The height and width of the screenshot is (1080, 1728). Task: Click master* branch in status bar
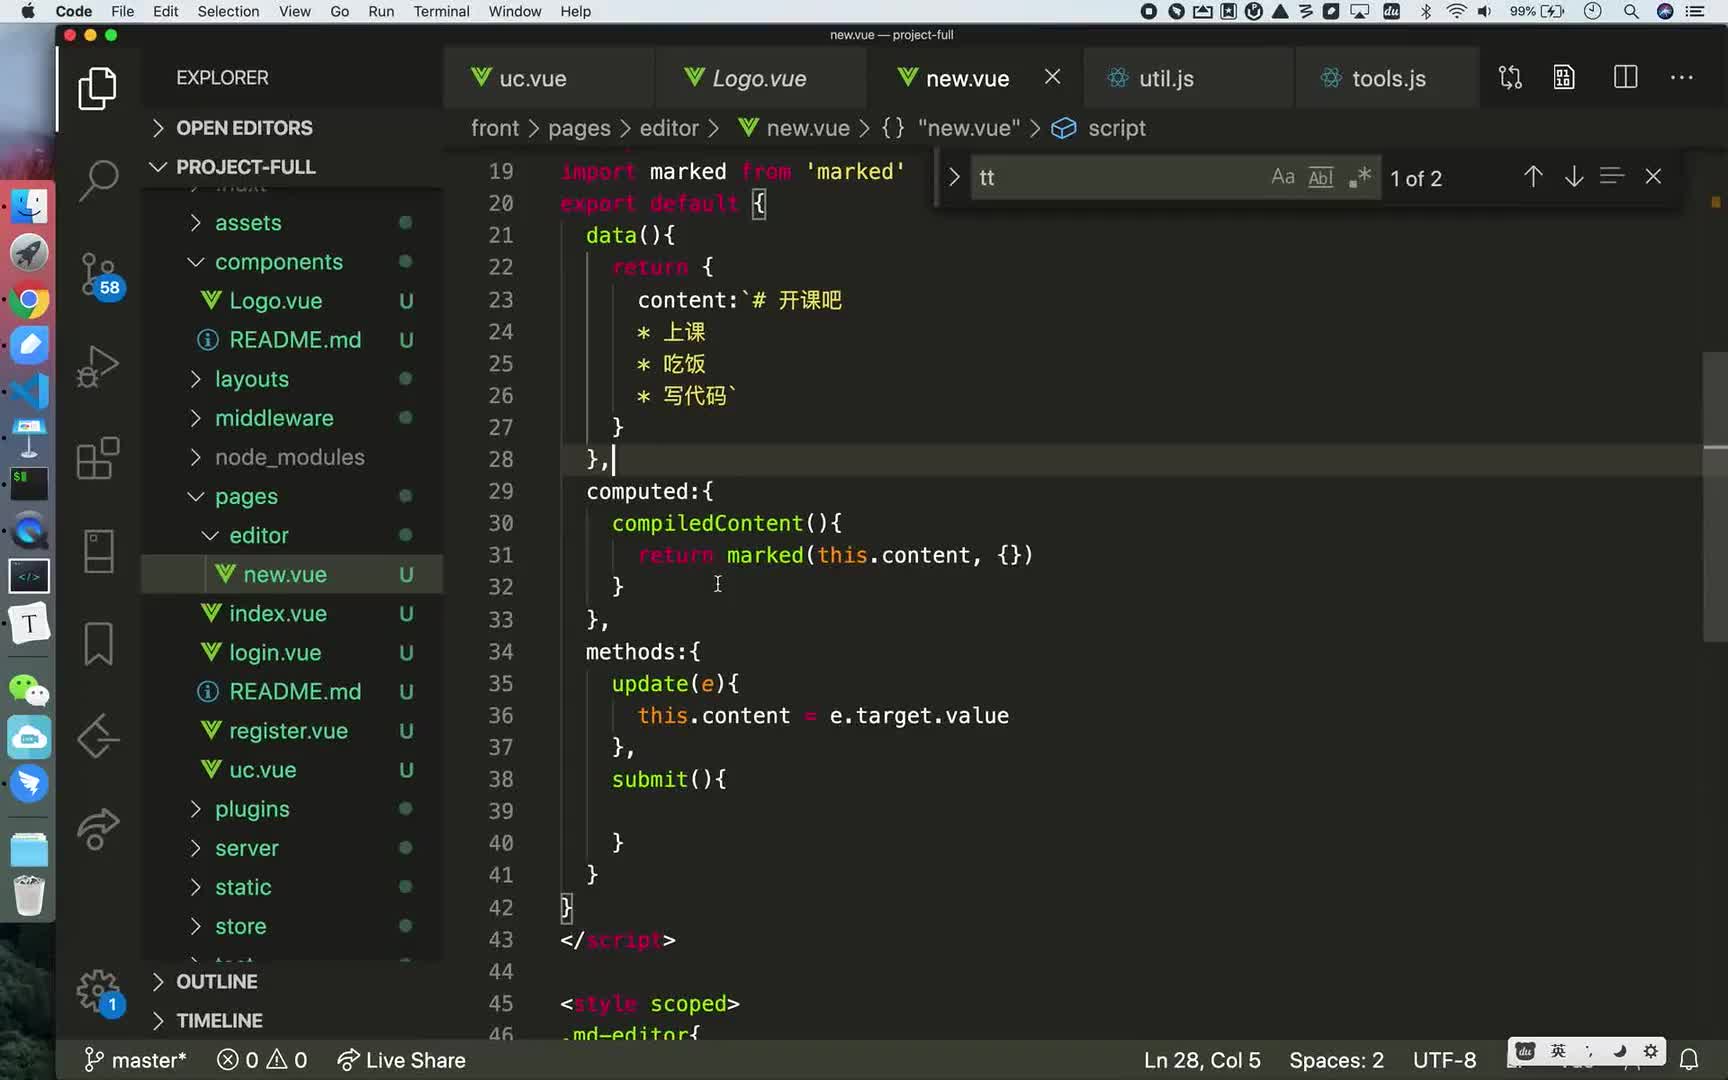pos(135,1060)
